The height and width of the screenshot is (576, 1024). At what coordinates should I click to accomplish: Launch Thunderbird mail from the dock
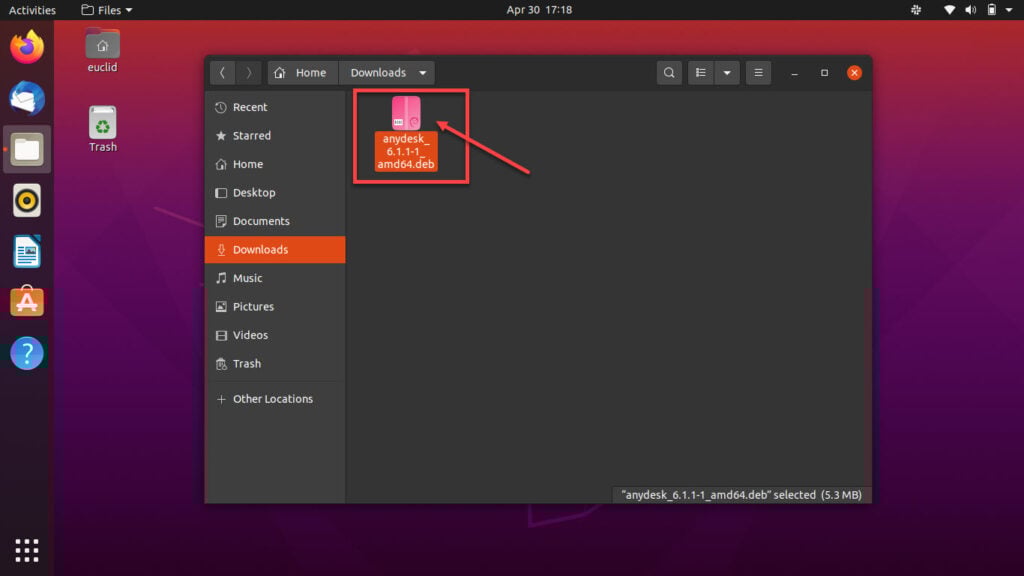tap(27, 98)
